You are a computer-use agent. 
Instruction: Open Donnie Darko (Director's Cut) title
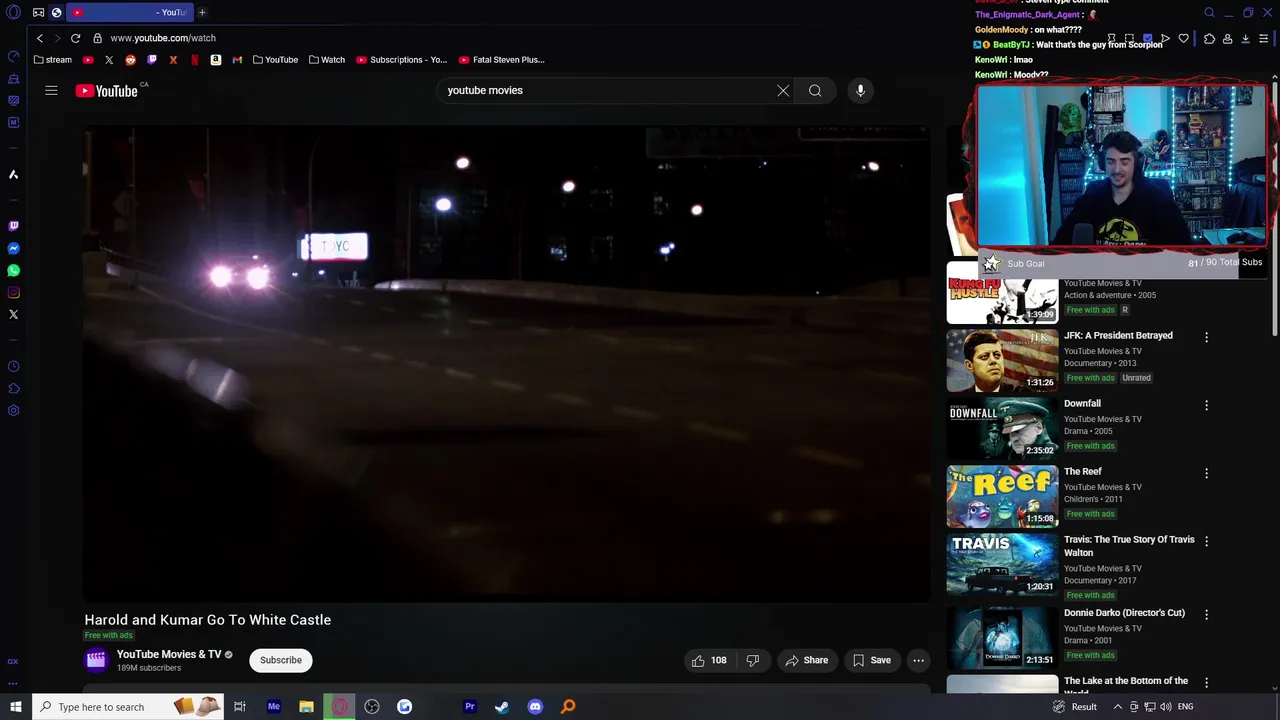click(1124, 613)
